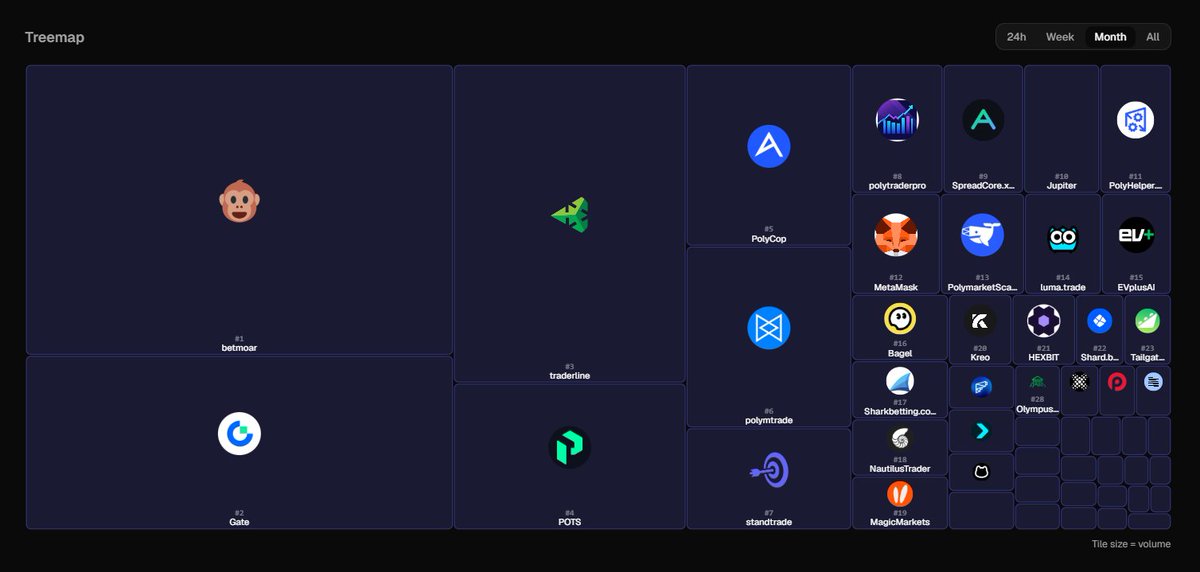Click the Kreo K icon
The width and height of the screenshot is (1200, 572).
pos(980,321)
